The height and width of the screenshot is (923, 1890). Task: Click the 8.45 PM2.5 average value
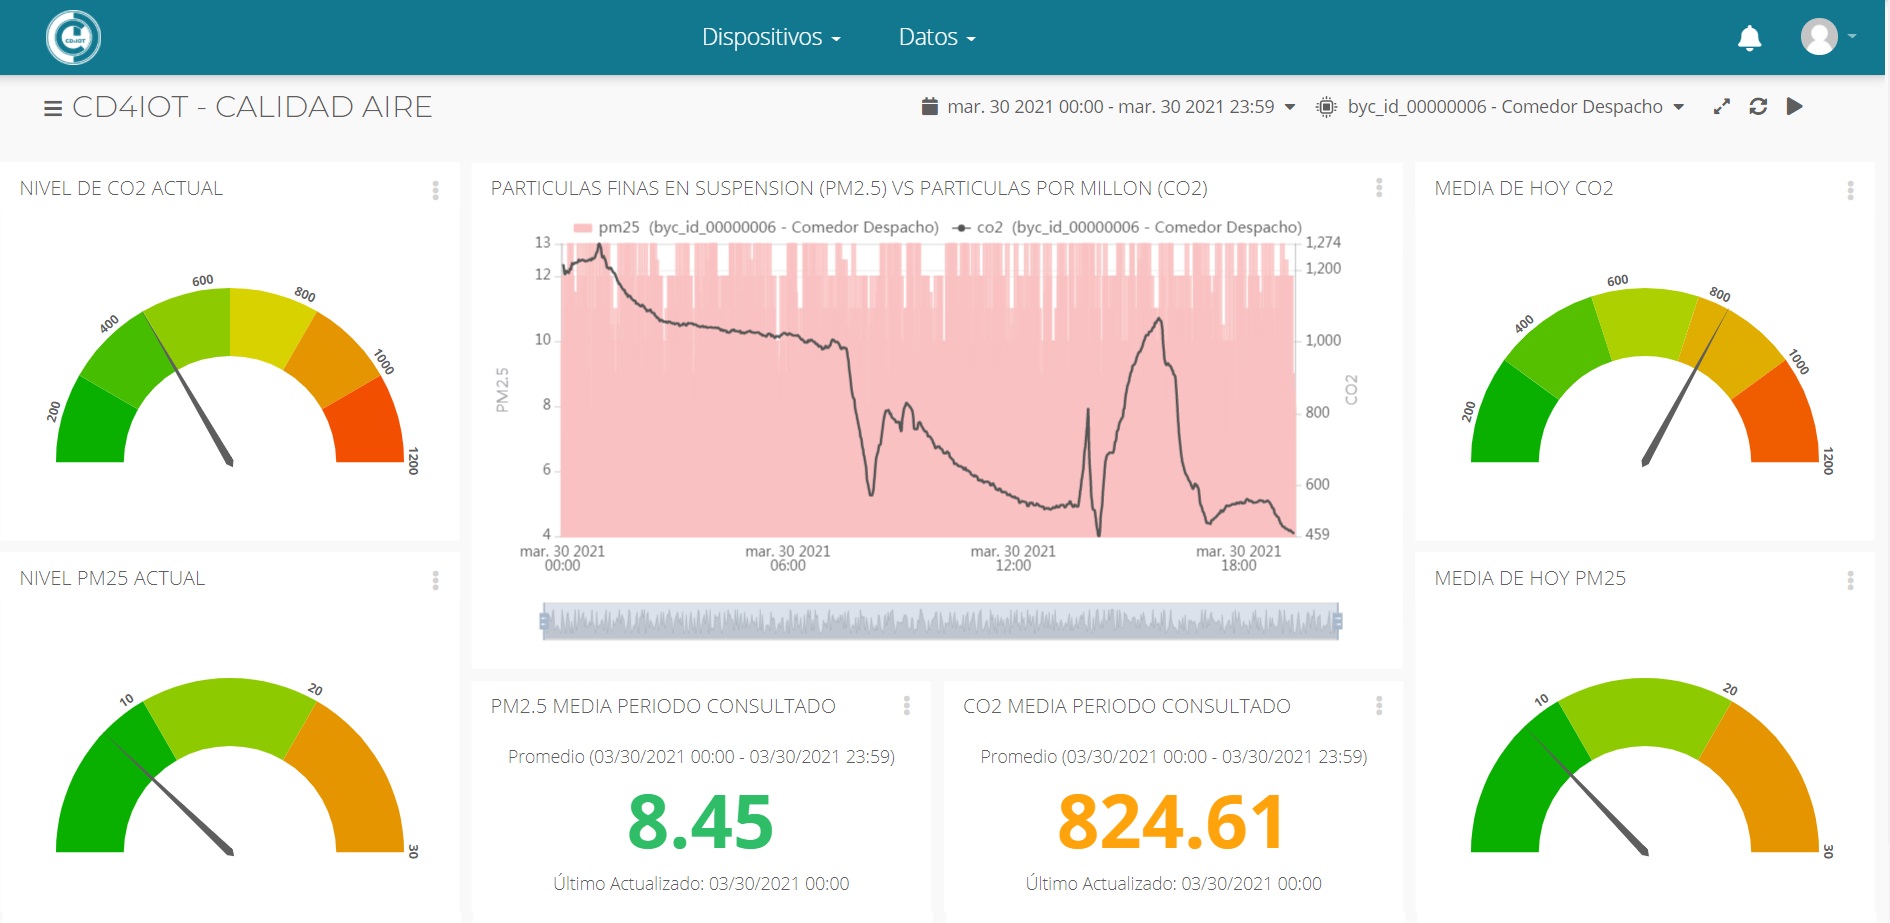click(x=700, y=822)
